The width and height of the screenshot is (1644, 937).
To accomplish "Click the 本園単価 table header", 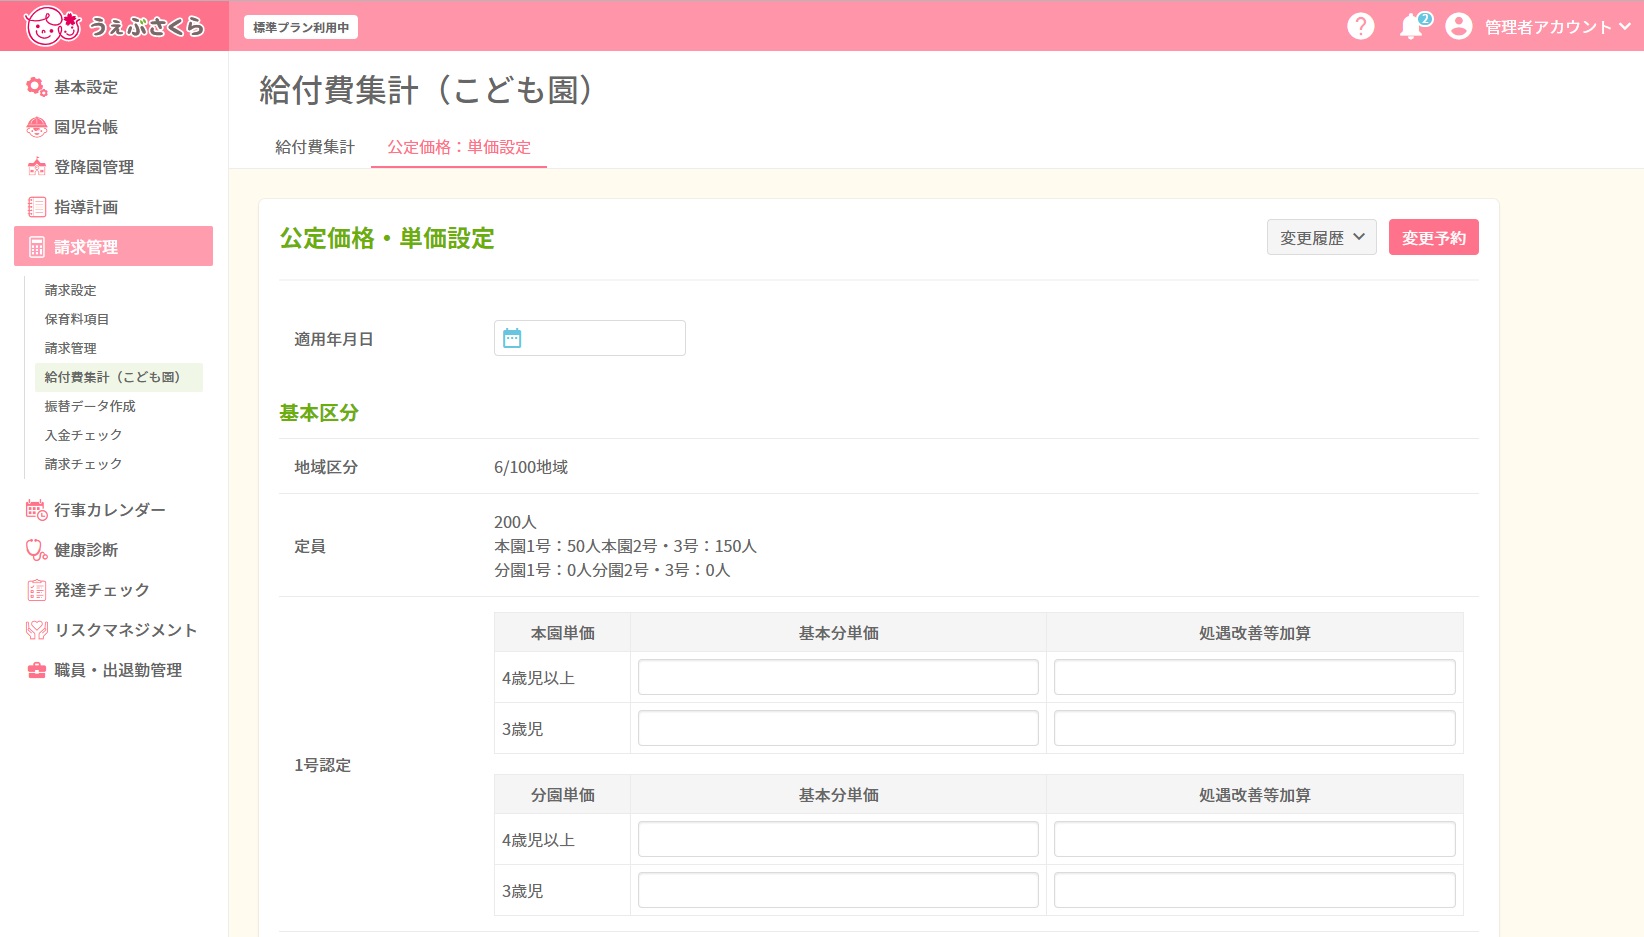I will (x=562, y=633).
